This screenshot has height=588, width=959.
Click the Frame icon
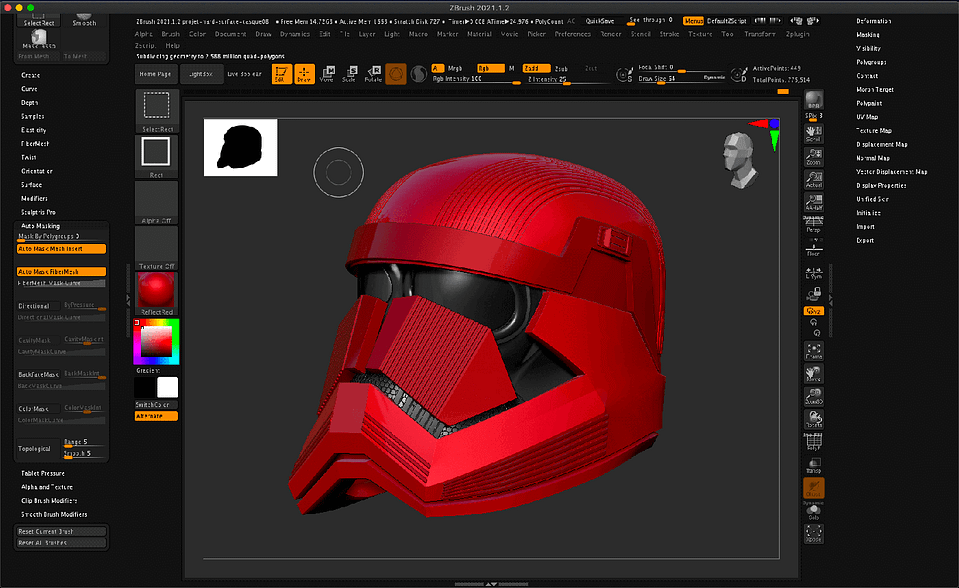click(813, 351)
